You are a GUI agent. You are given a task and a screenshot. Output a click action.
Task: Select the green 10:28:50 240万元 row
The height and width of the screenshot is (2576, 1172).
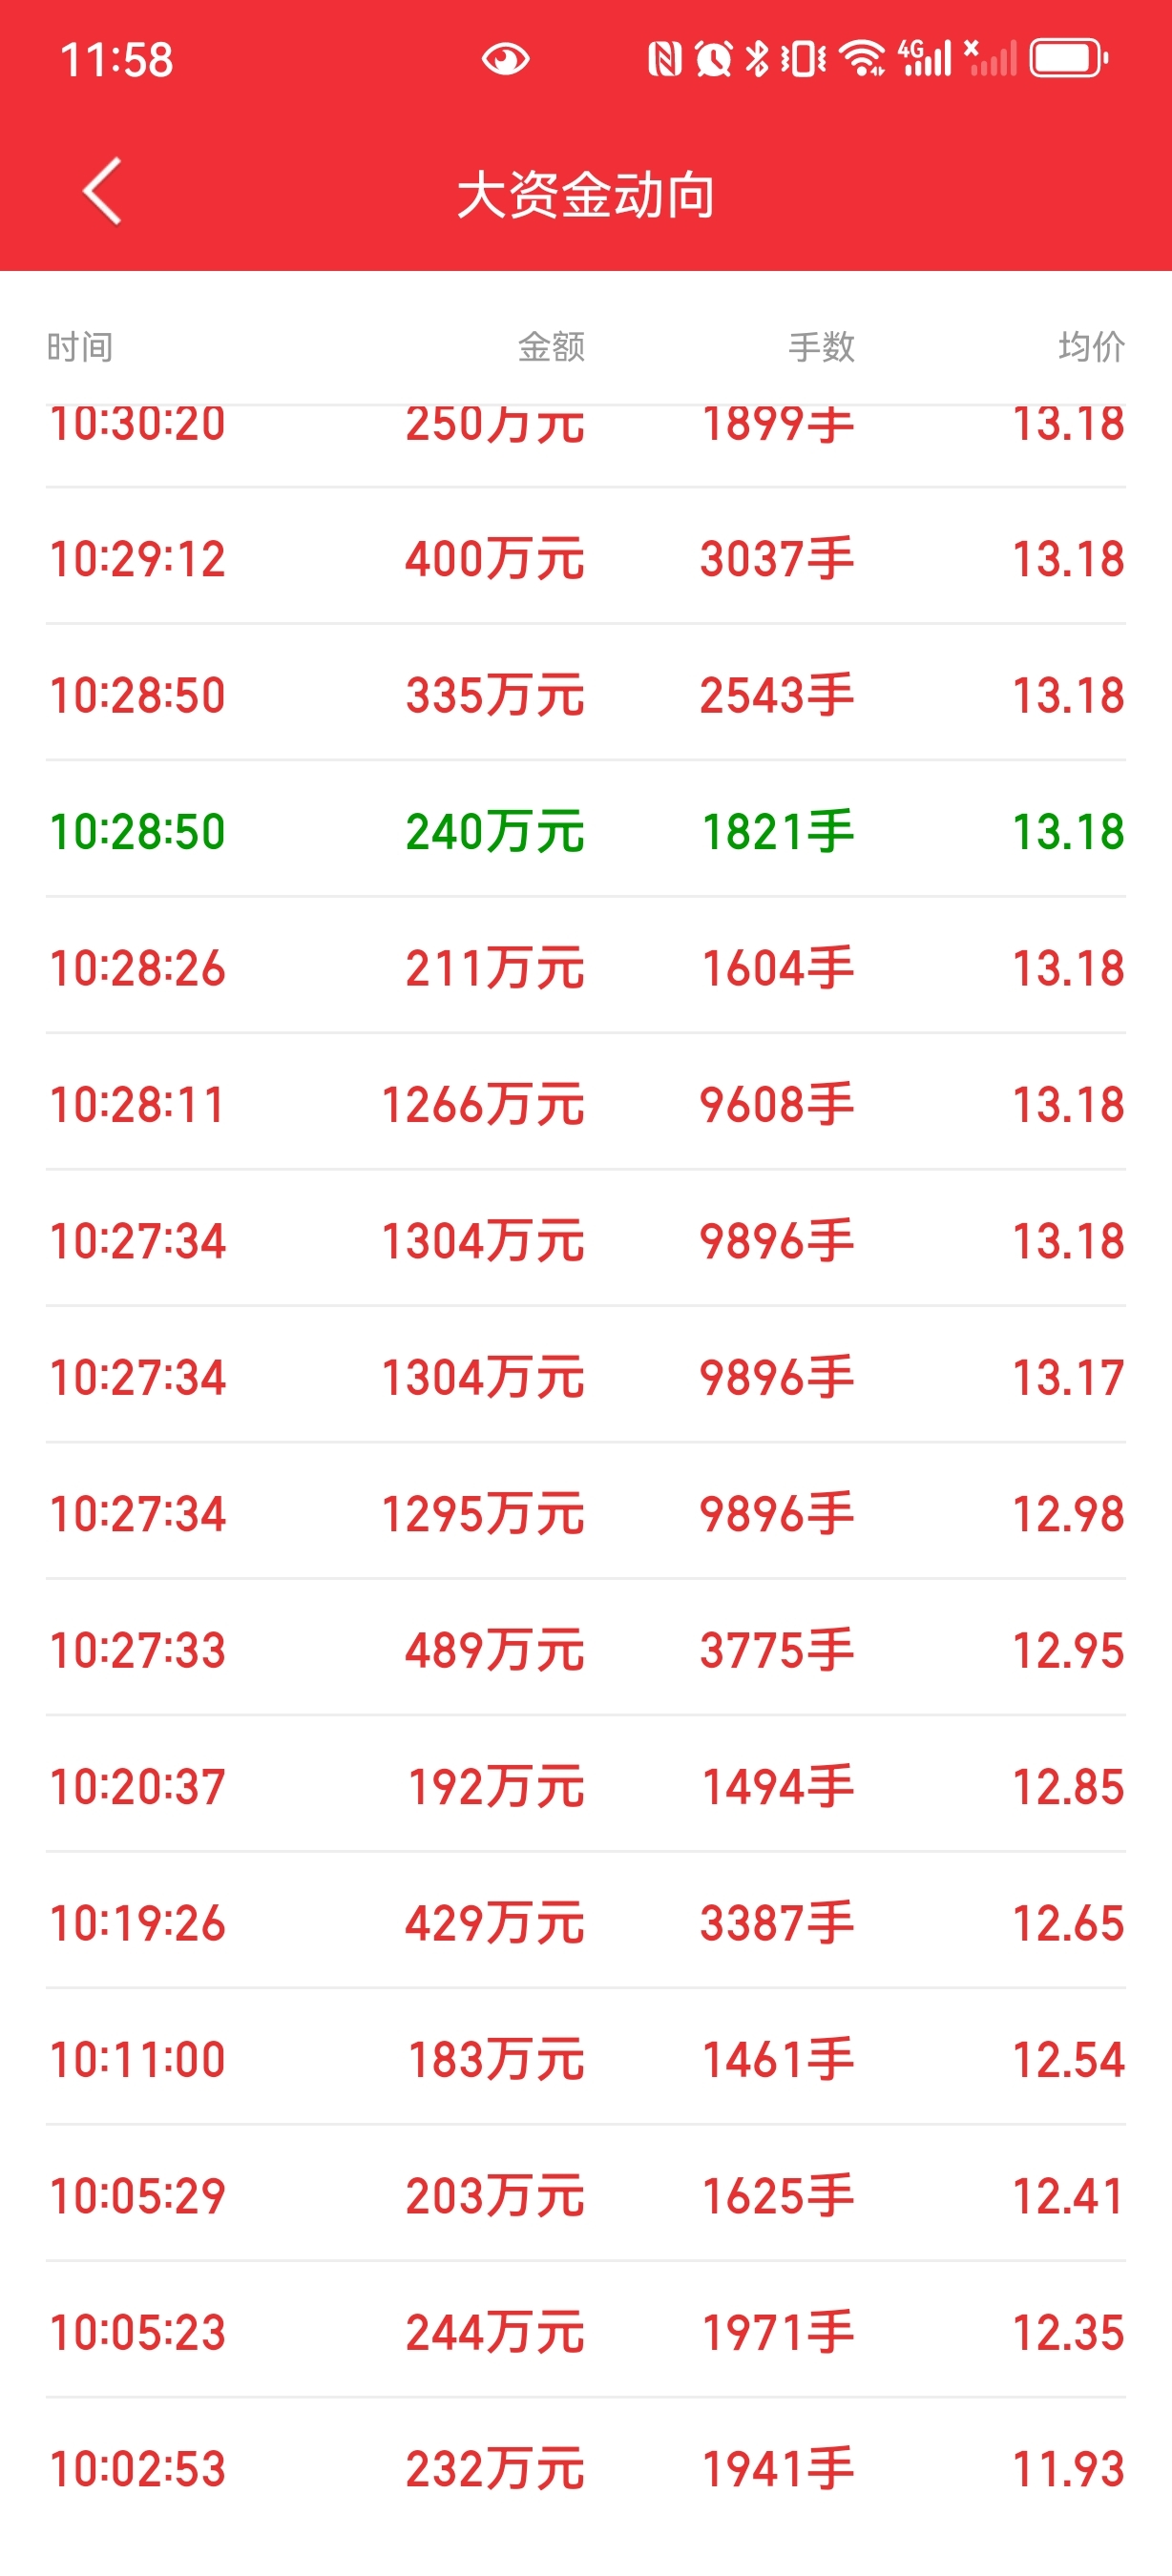tap(586, 831)
